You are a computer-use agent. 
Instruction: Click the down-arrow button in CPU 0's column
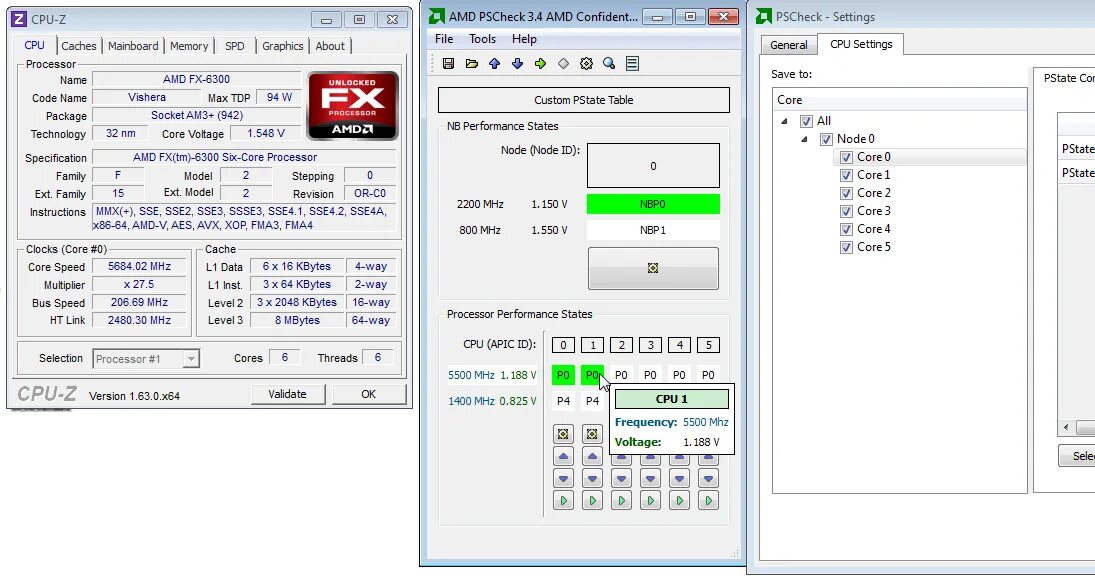(564, 479)
